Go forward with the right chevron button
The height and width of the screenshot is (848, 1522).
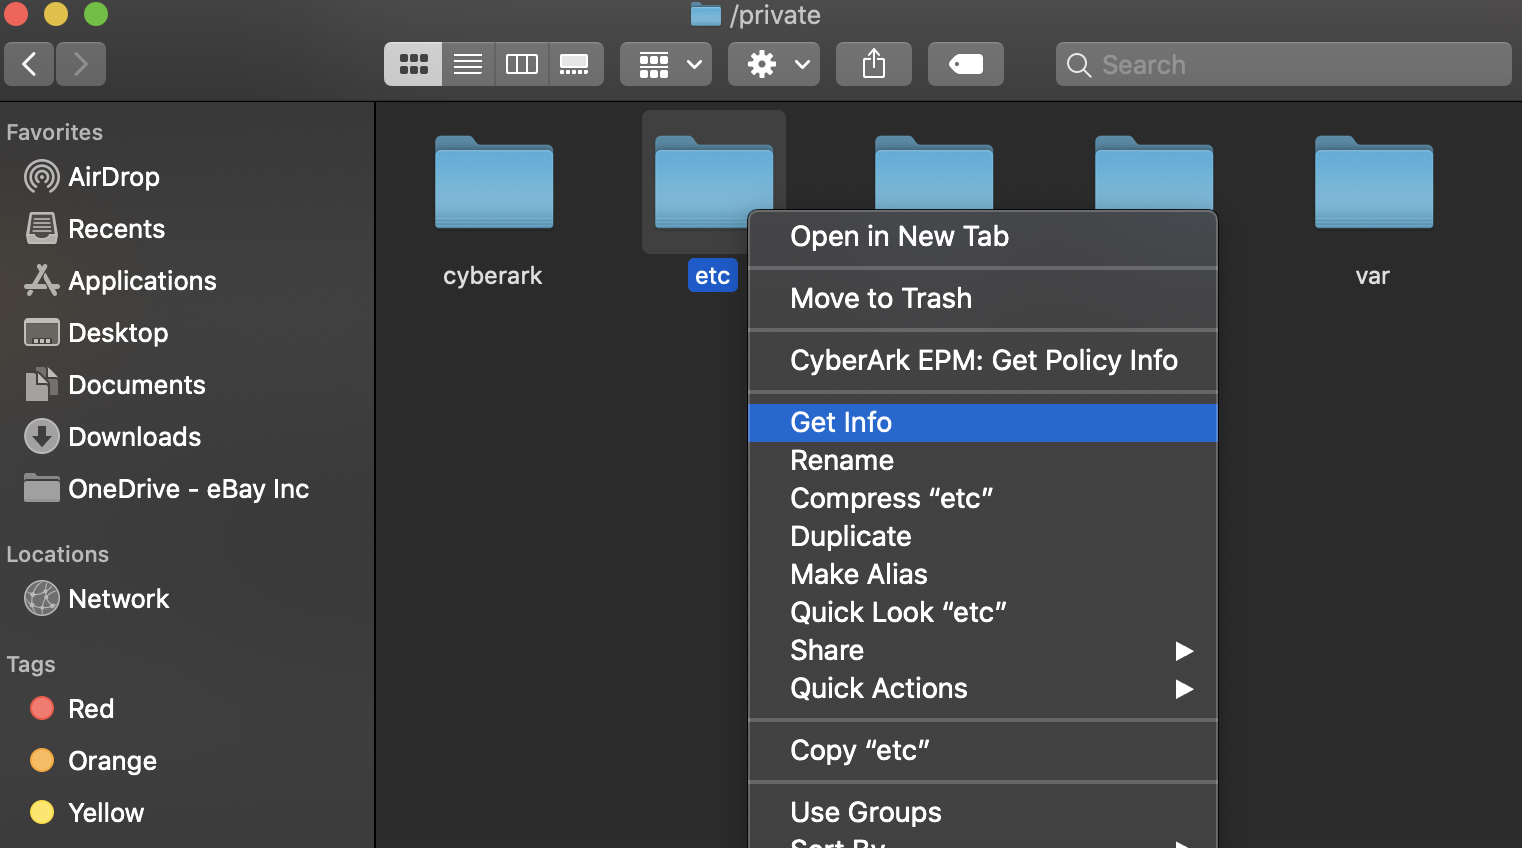coord(81,64)
